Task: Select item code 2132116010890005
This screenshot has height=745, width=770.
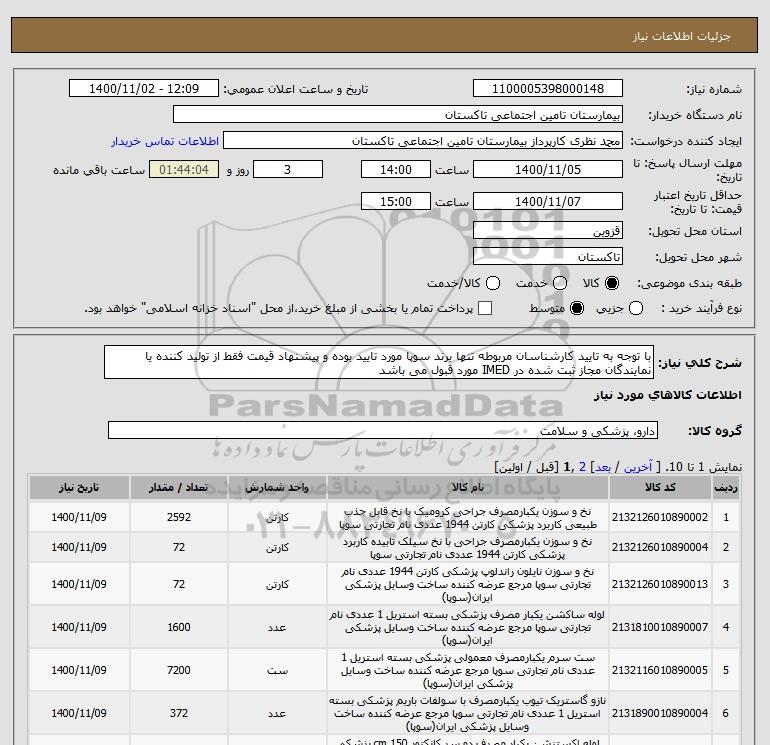Action: [660, 670]
